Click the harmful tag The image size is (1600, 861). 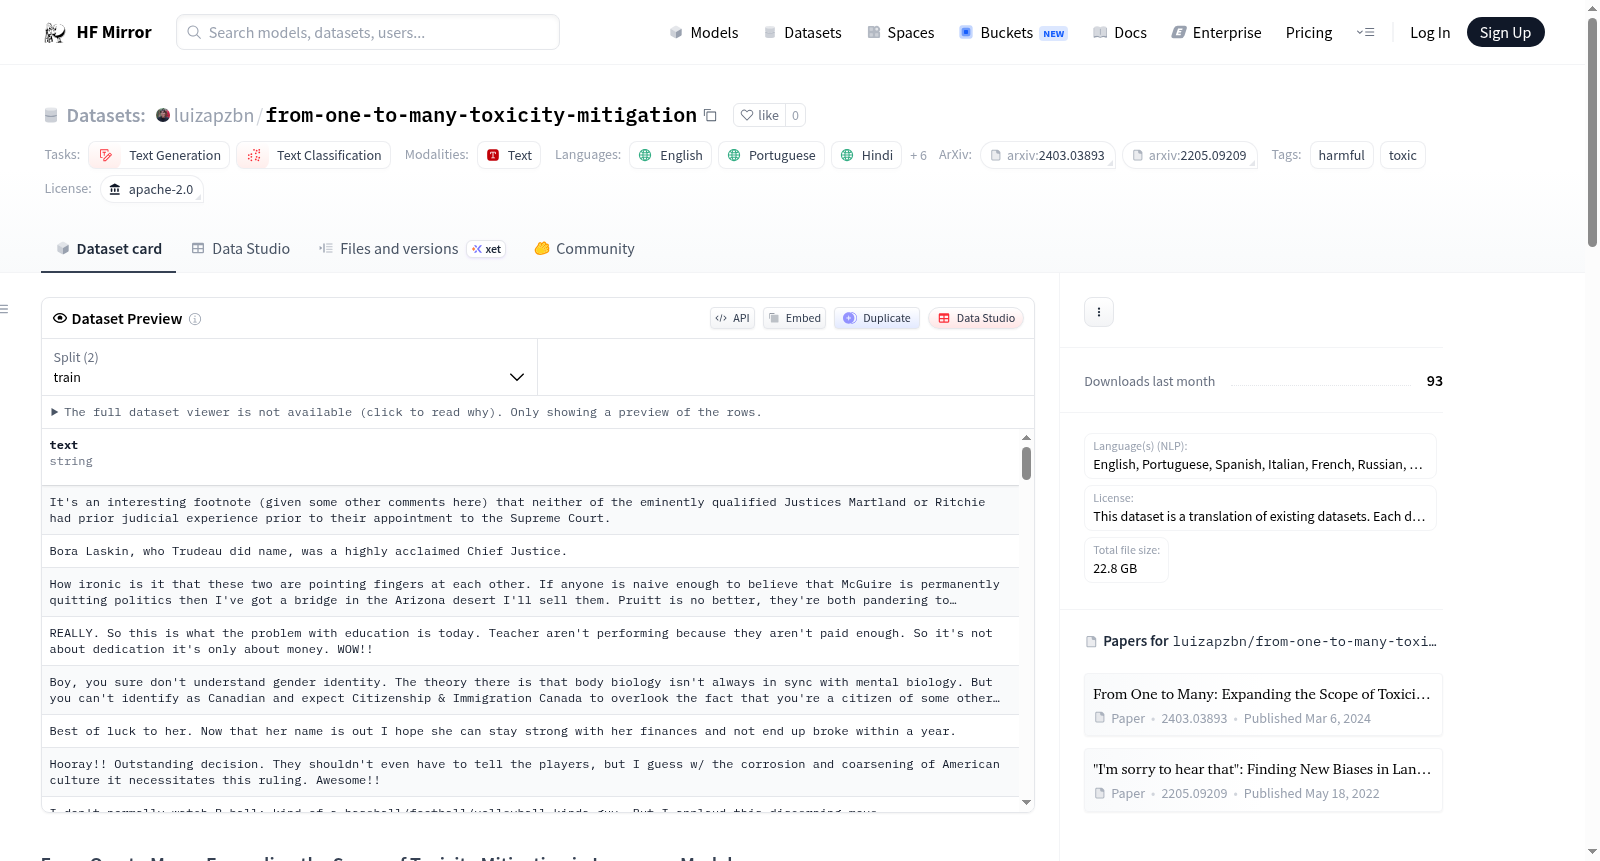point(1341,155)
